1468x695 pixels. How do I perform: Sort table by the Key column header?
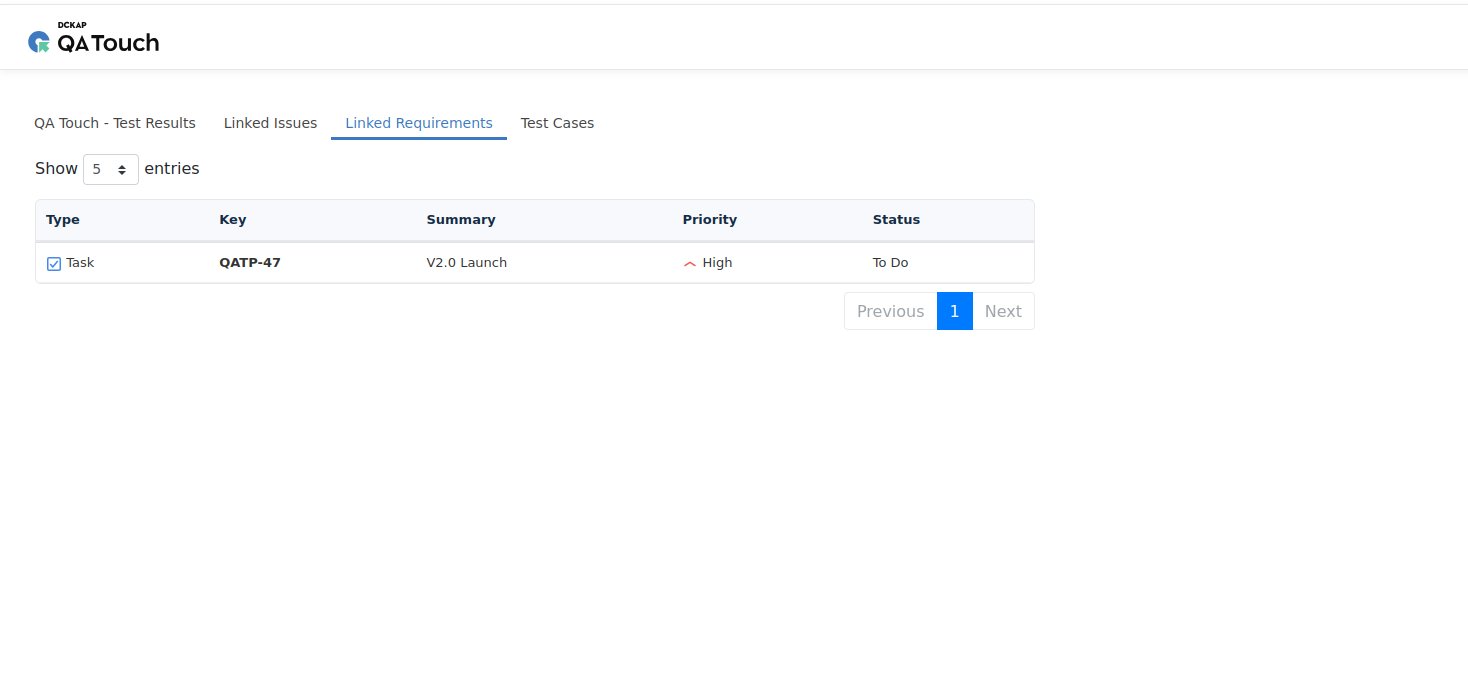[x=233, y=220]
